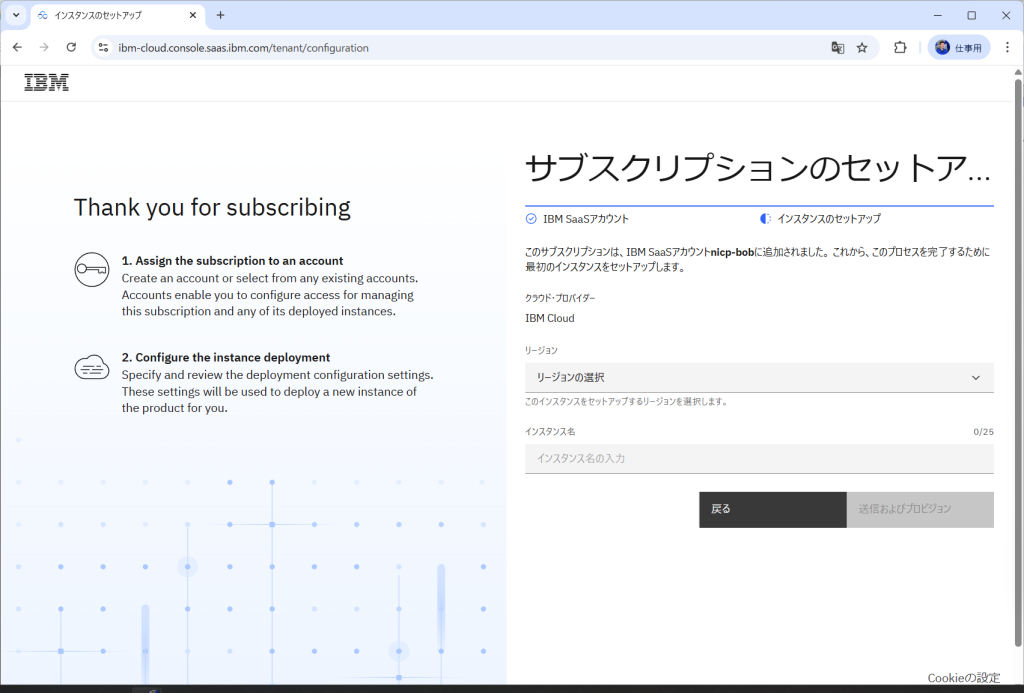Click the 戻る button

[773, 509]
